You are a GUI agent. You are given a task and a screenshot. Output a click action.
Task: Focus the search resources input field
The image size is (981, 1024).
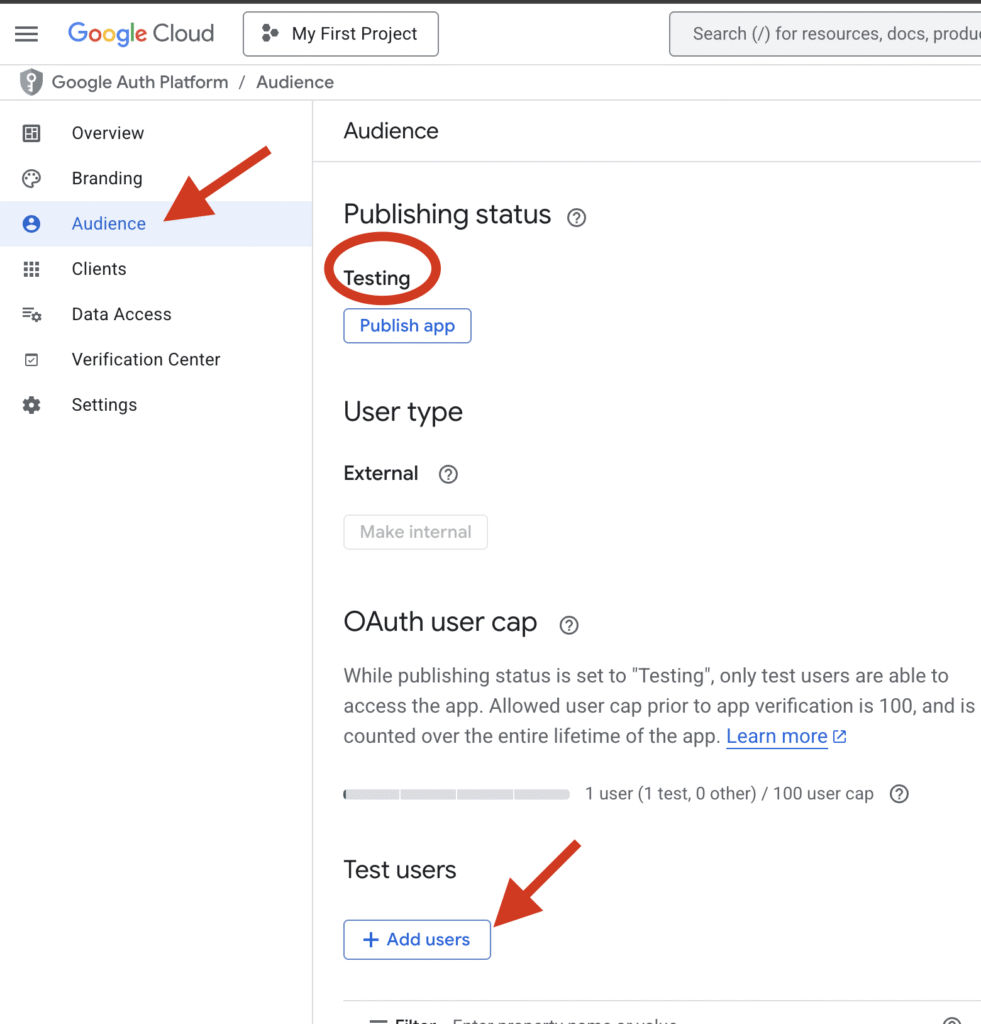(830, 34)
